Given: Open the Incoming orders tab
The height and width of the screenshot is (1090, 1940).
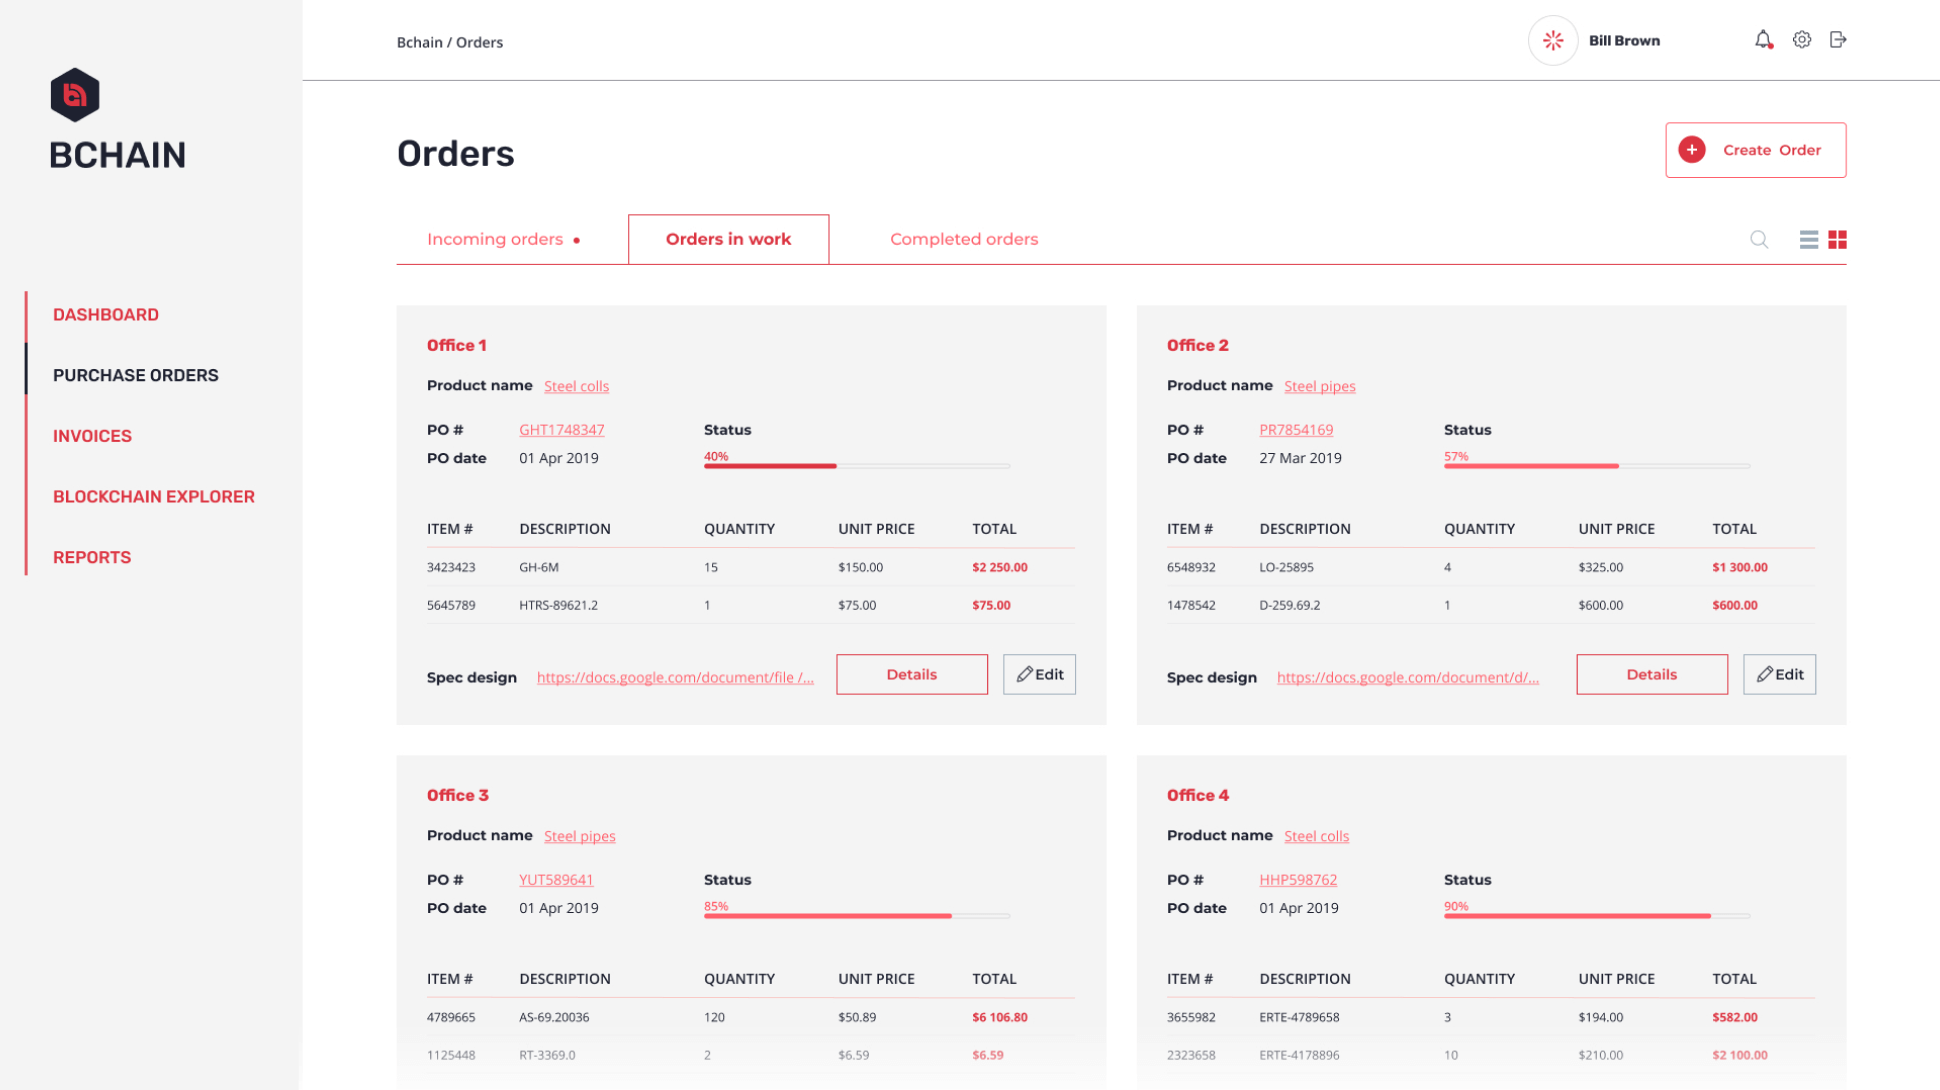Looking at the screenshot, I should (496, 240).
